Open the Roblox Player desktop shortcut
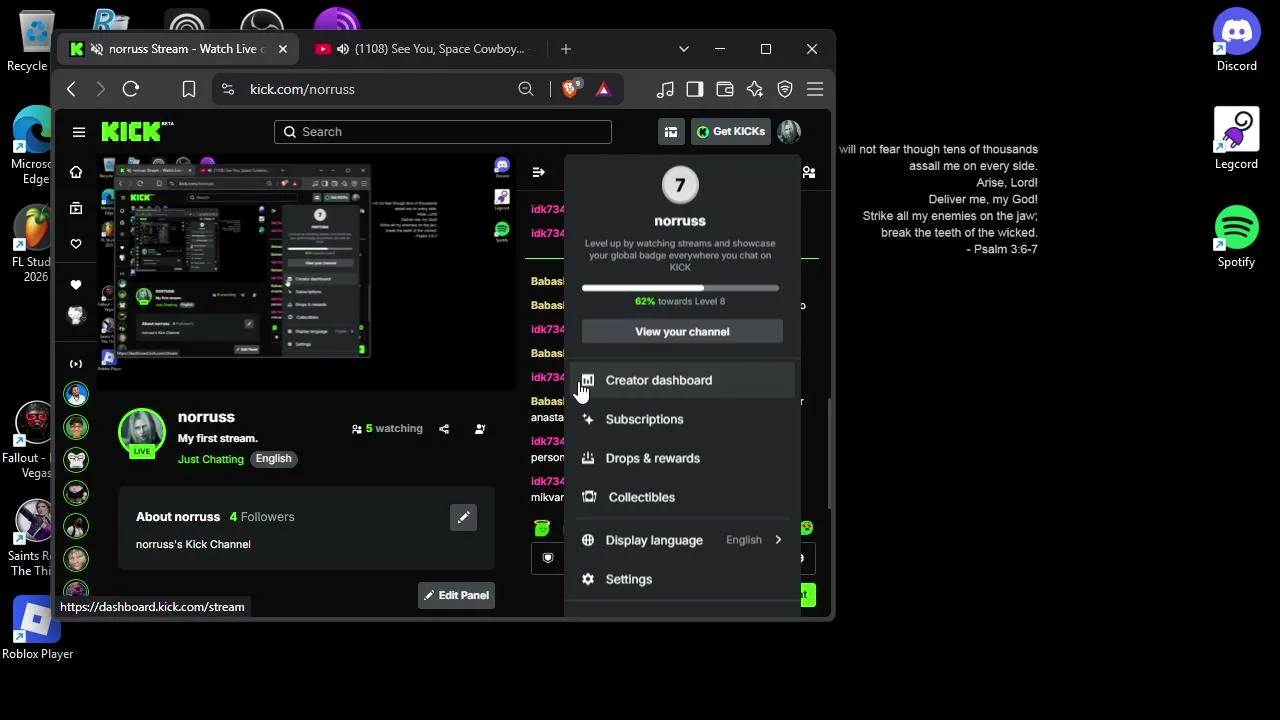 tap(37, 629)
